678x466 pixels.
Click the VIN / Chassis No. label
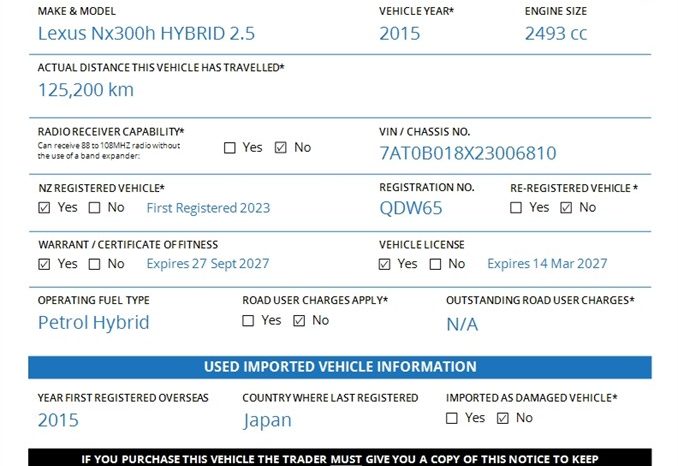[x=425, y=131]
